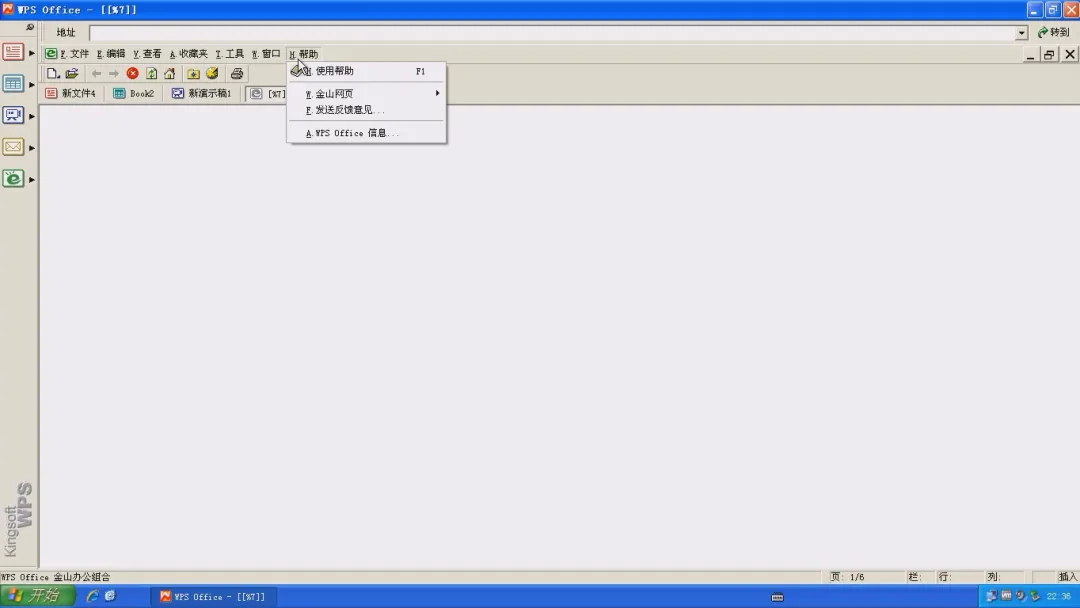Viewport: 1080px width, 608px height.
Task: Click the second quick launch browser icon
Action: pyautogui.click(x=110, y=596)
